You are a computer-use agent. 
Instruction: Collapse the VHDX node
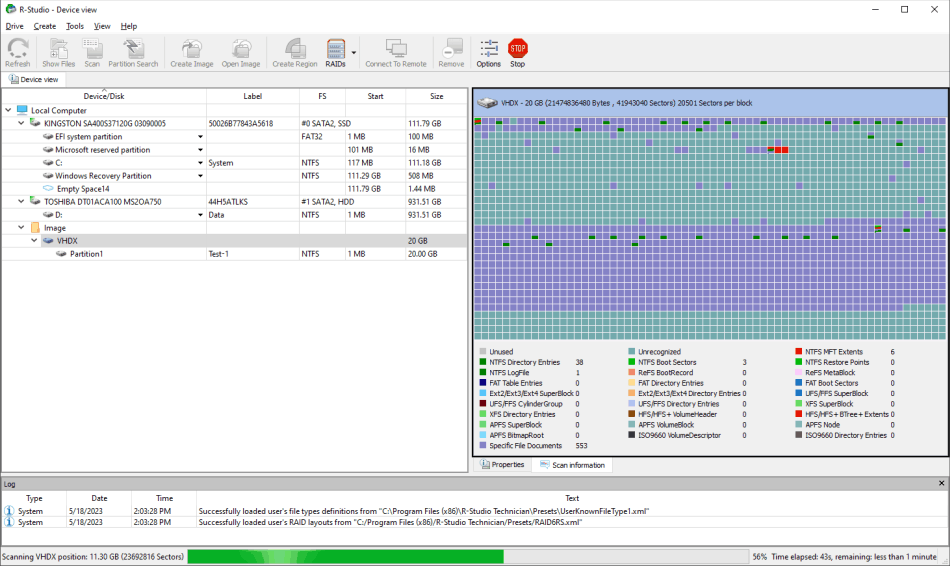coord(34,241)
